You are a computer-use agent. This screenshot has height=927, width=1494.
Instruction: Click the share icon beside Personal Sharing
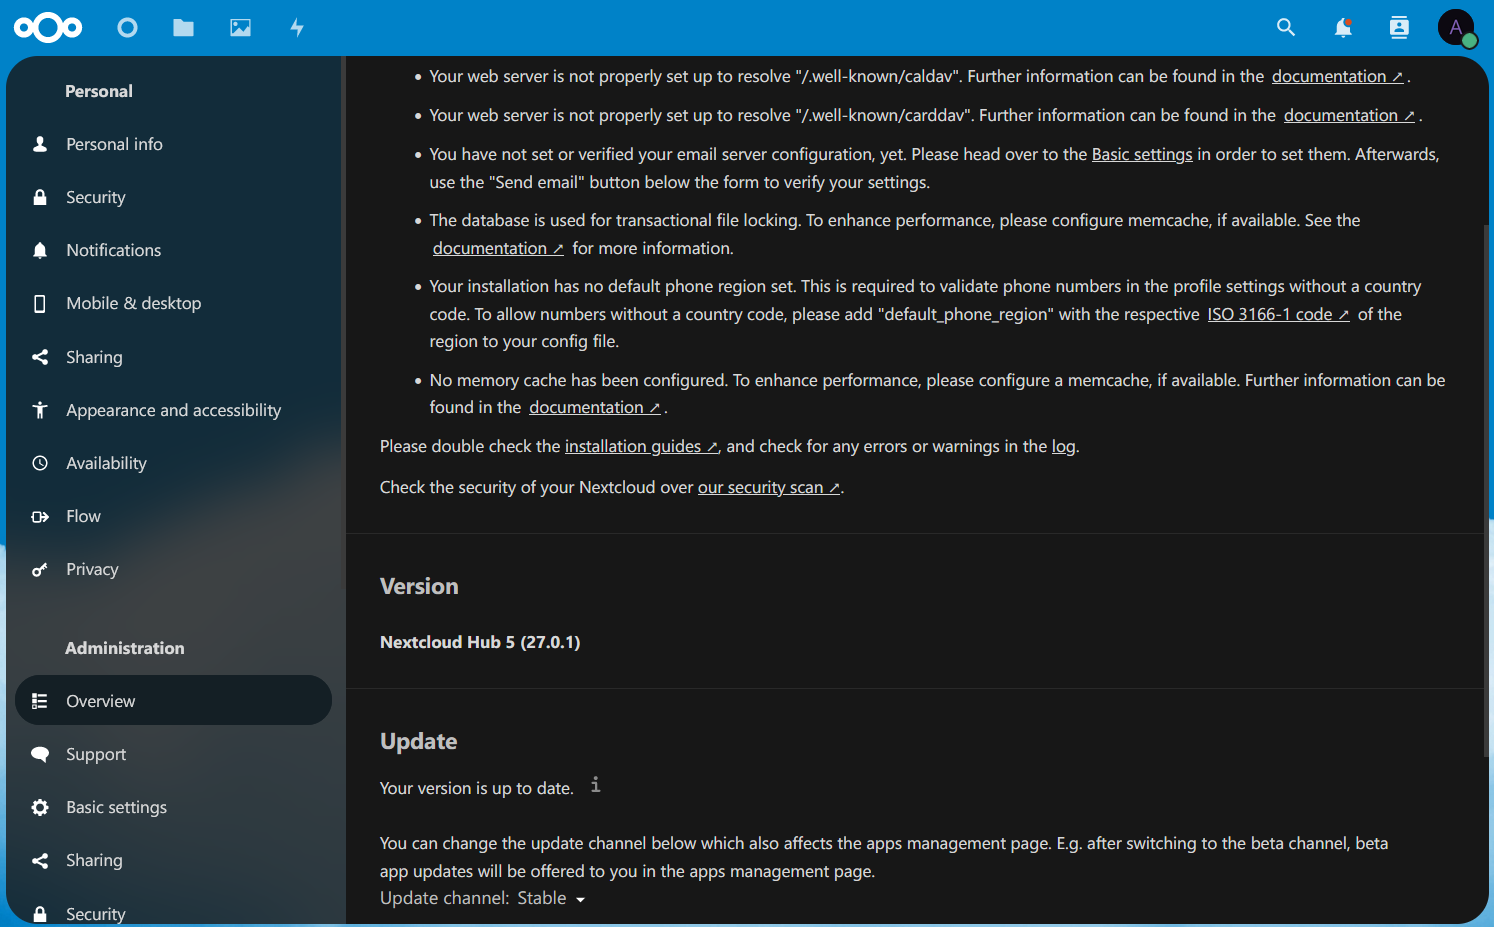[40, 357]
